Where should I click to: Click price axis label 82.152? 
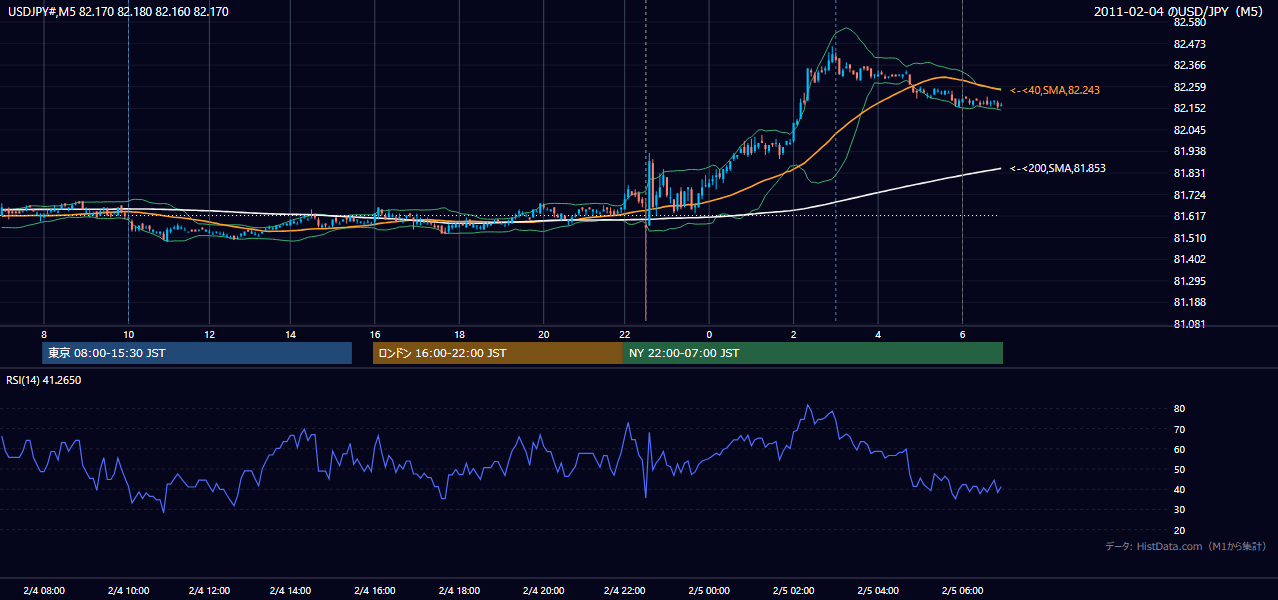coord(1189,108)
